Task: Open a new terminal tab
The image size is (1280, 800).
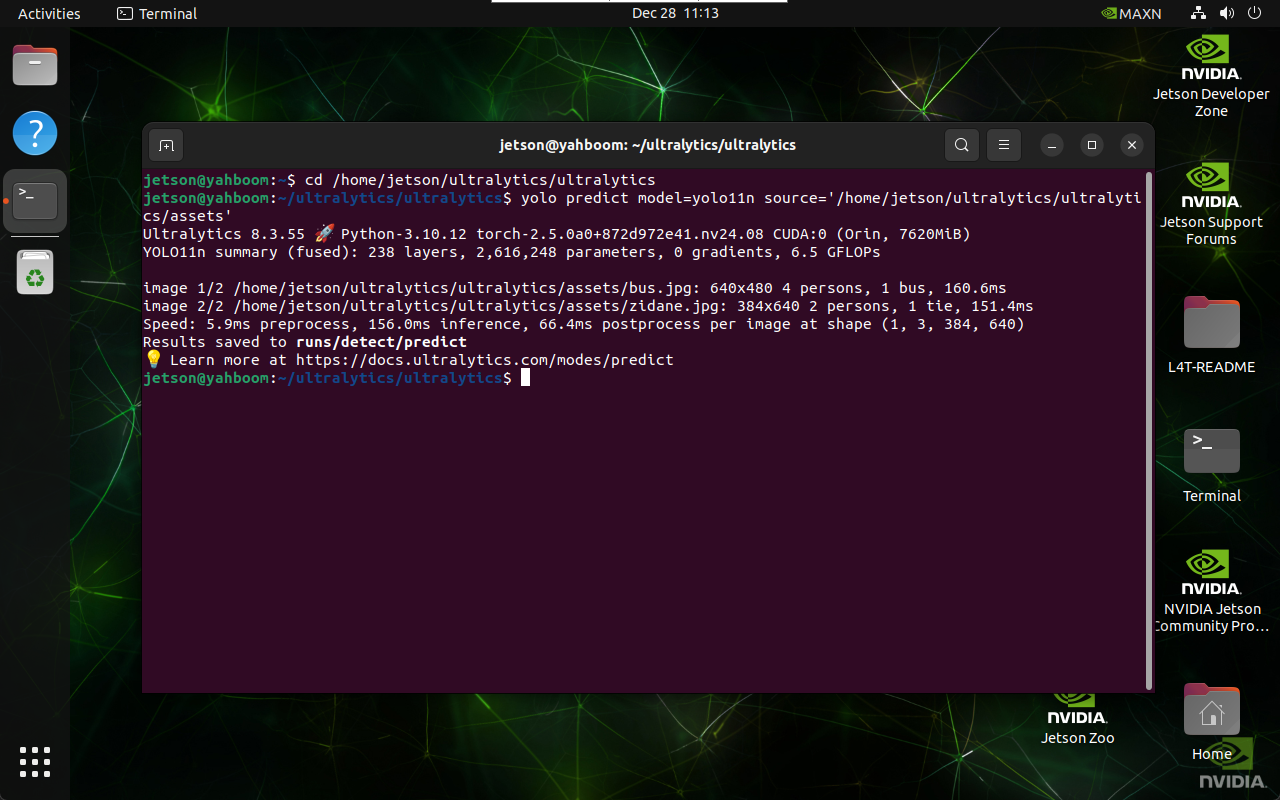Action: 166,145
